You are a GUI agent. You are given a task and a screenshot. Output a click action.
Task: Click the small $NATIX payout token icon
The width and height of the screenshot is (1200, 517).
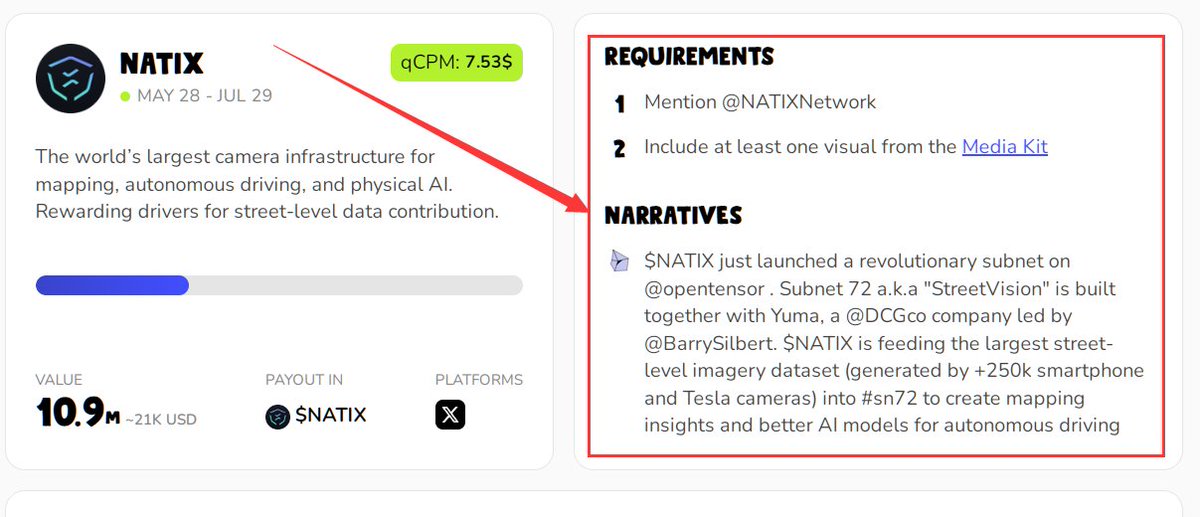tap(278, 416)
